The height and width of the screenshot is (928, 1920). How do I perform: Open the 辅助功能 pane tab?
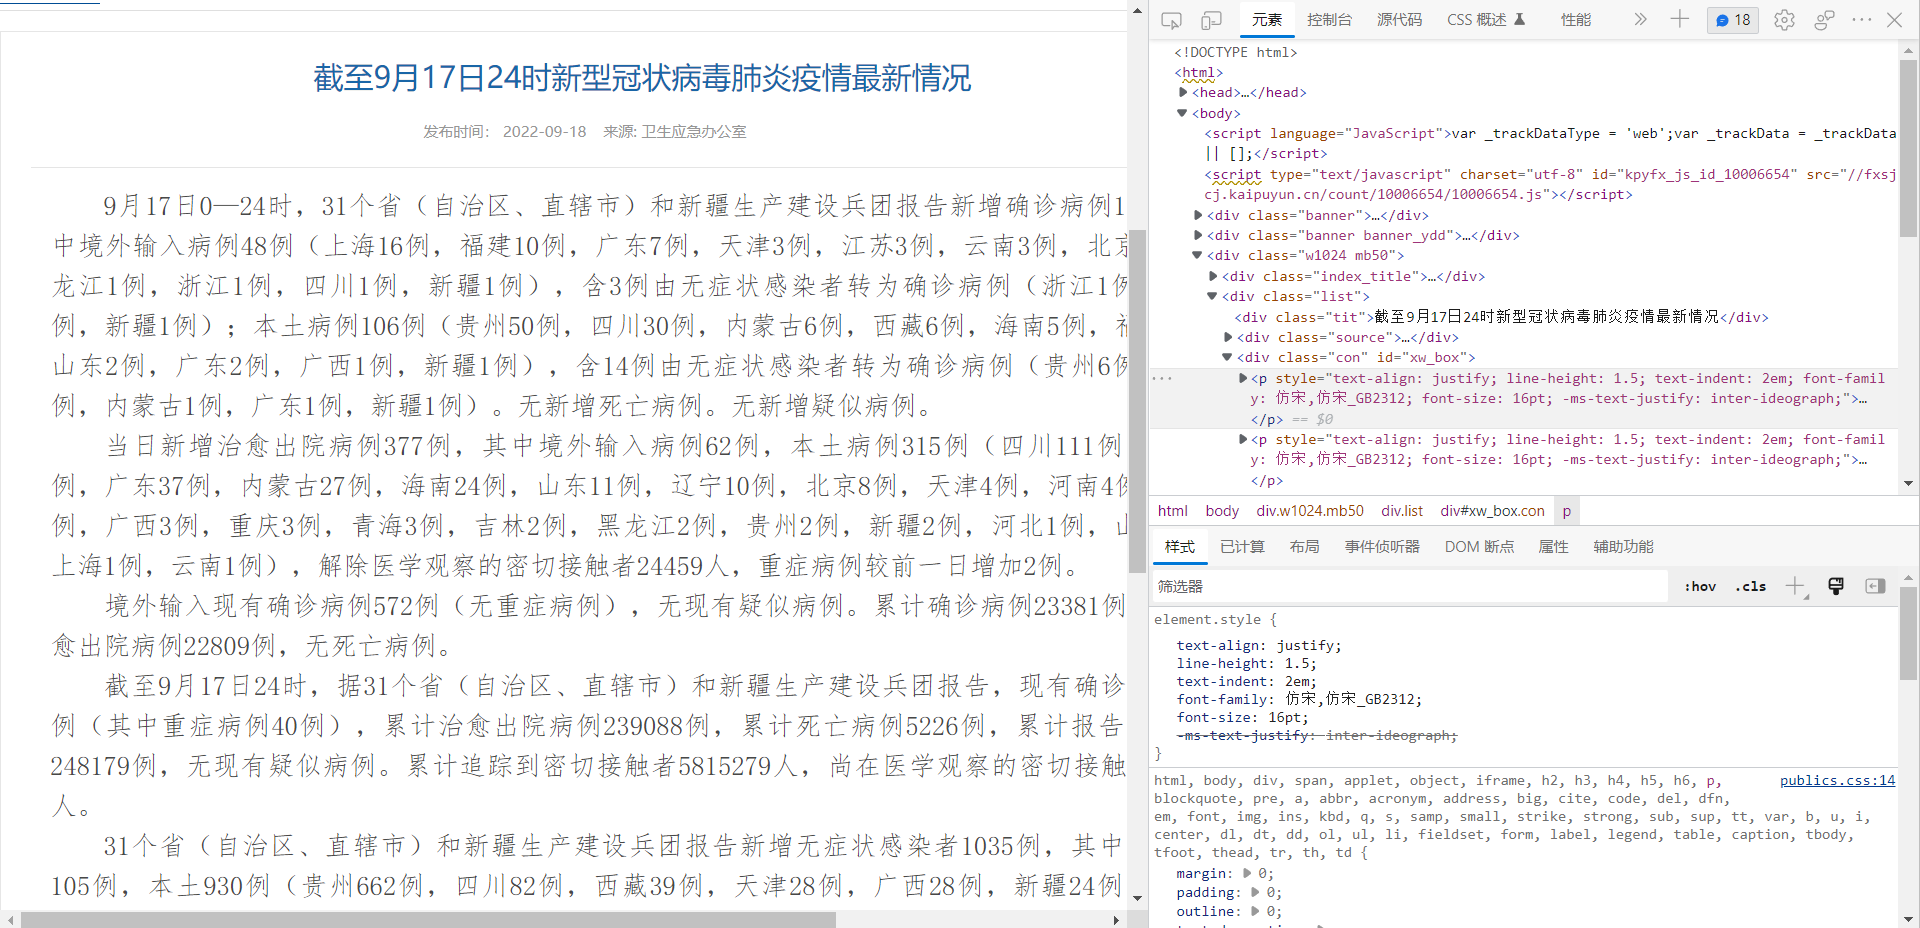pyautogui.click(x=1623, y=547)
